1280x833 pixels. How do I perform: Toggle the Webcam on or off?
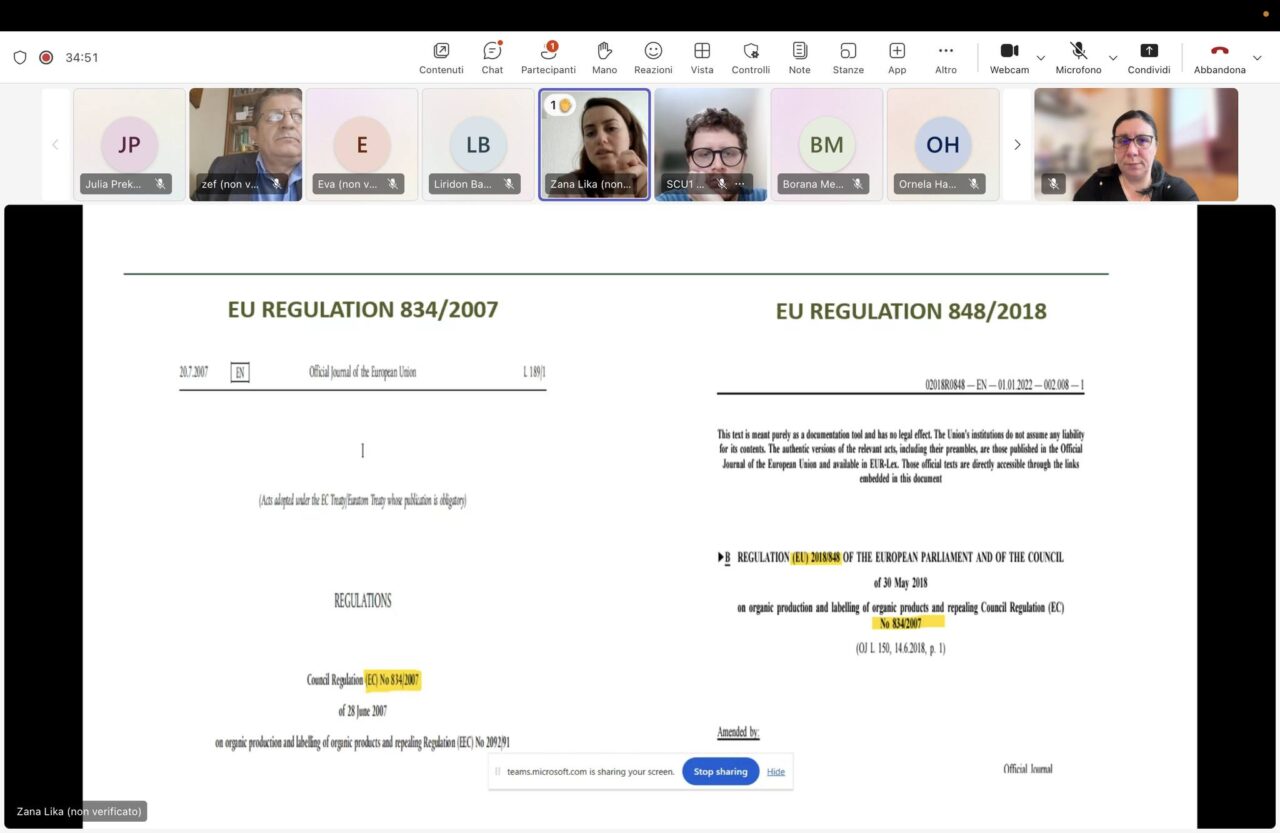pyautogui.click(x=1009, y=57)
